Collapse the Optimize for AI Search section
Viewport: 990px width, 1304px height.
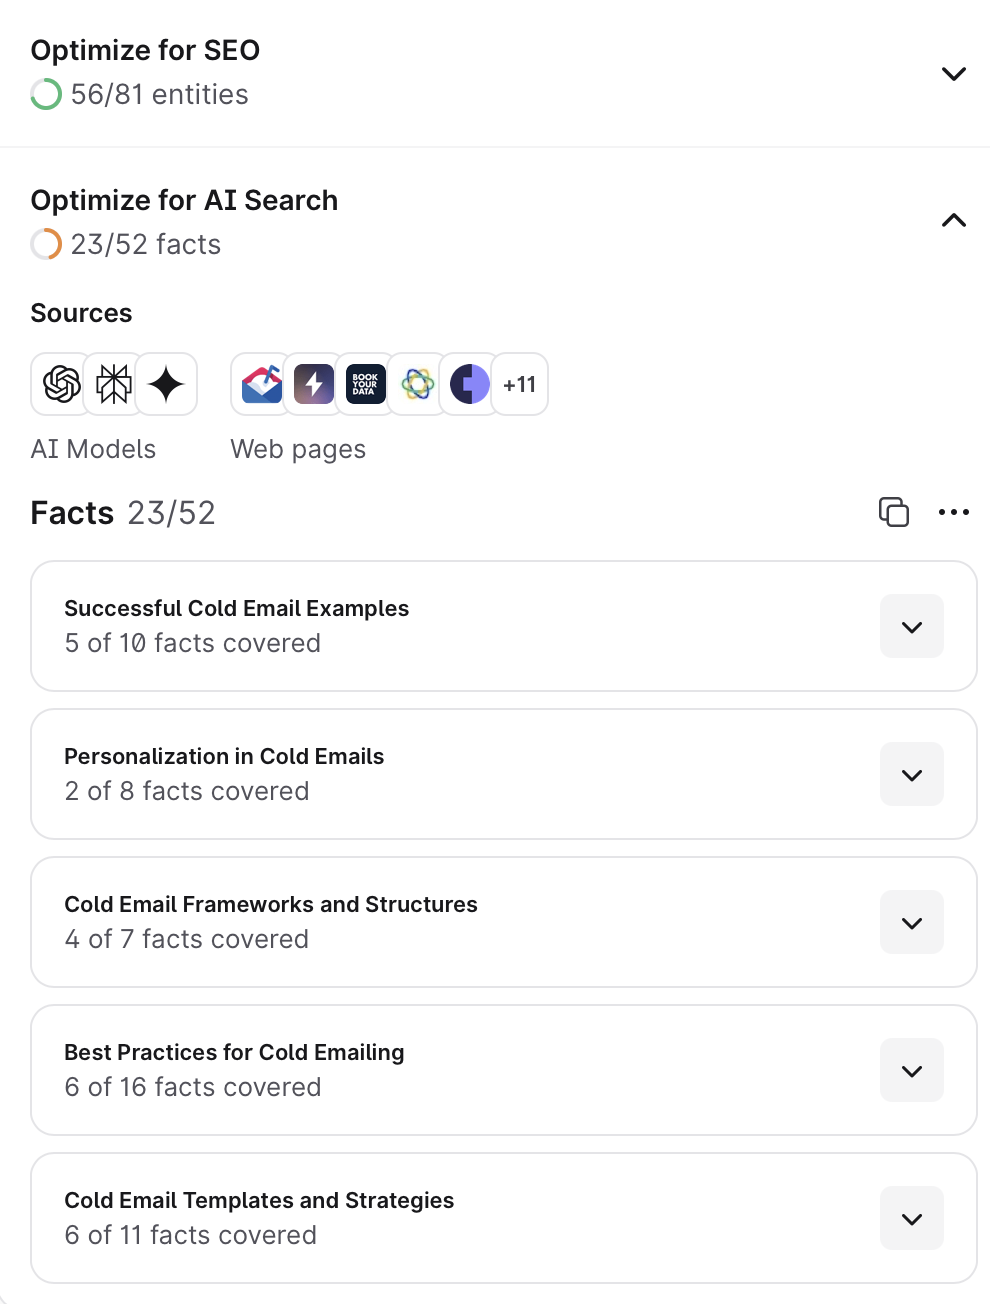point(953,220)
